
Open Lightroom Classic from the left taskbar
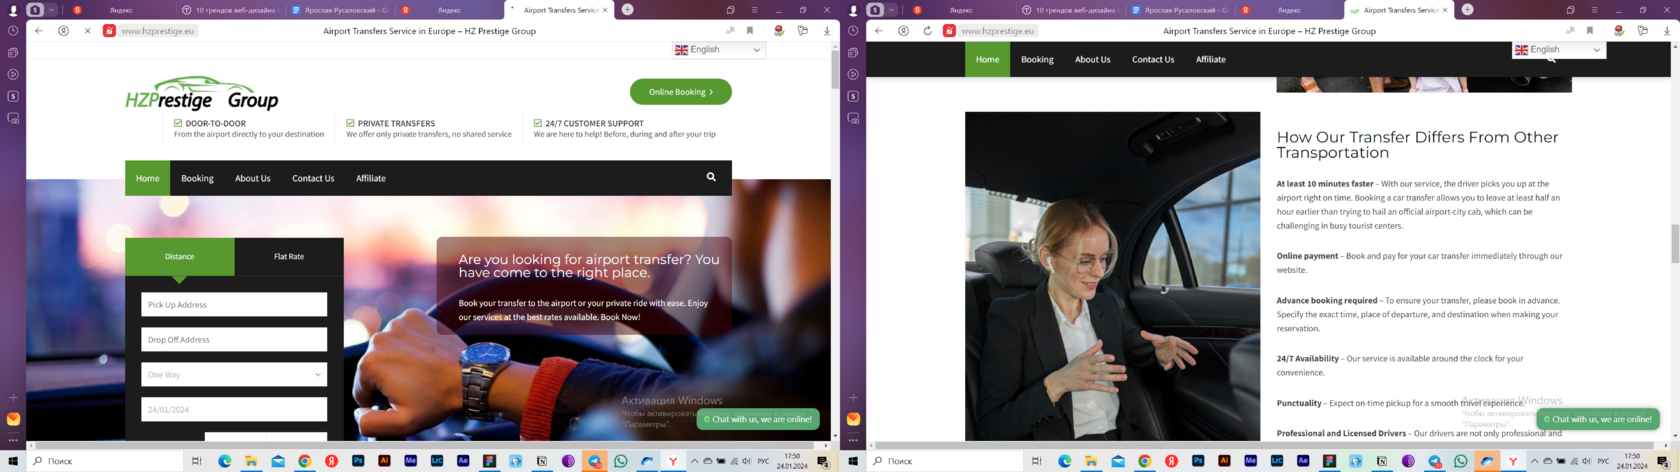pos(436,461)
